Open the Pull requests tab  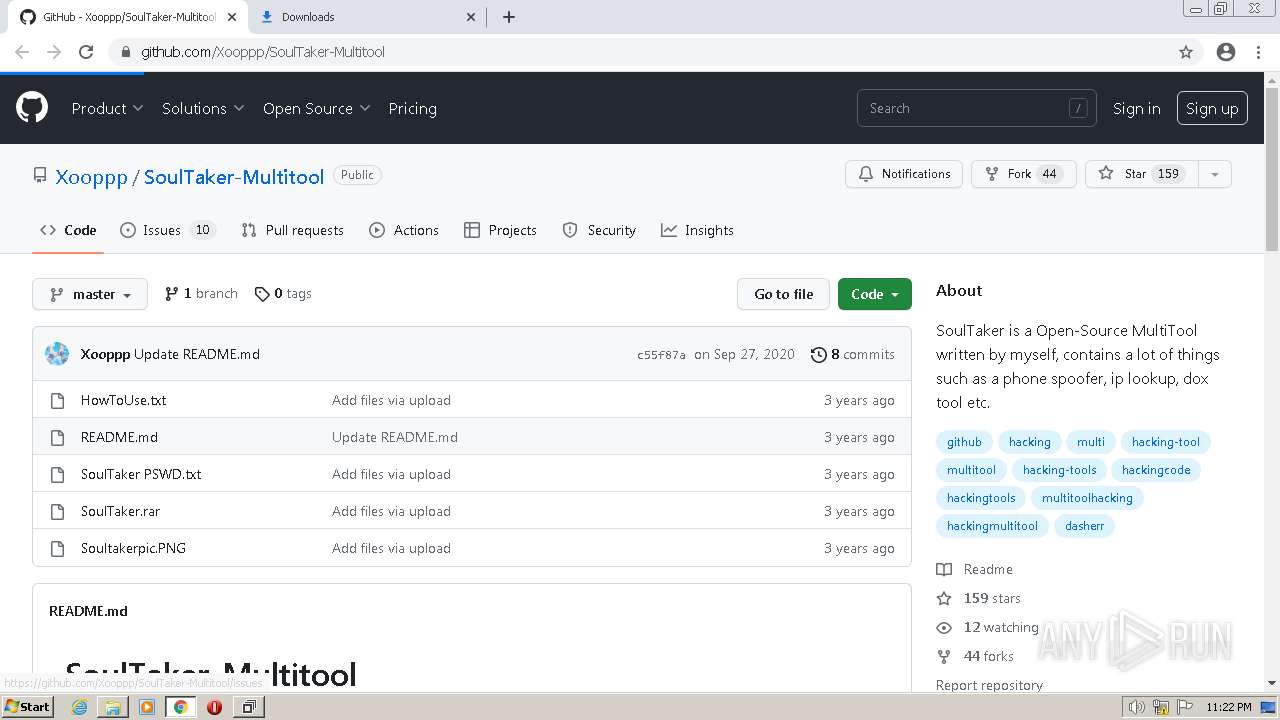[292, 230]
